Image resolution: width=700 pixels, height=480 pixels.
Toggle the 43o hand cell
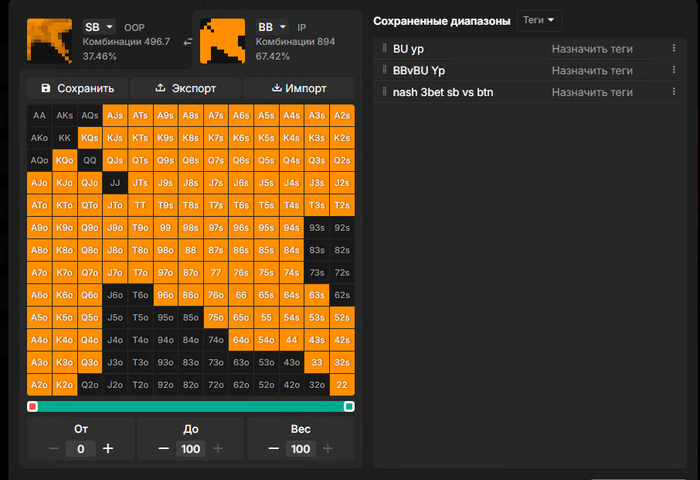(292, 363)
